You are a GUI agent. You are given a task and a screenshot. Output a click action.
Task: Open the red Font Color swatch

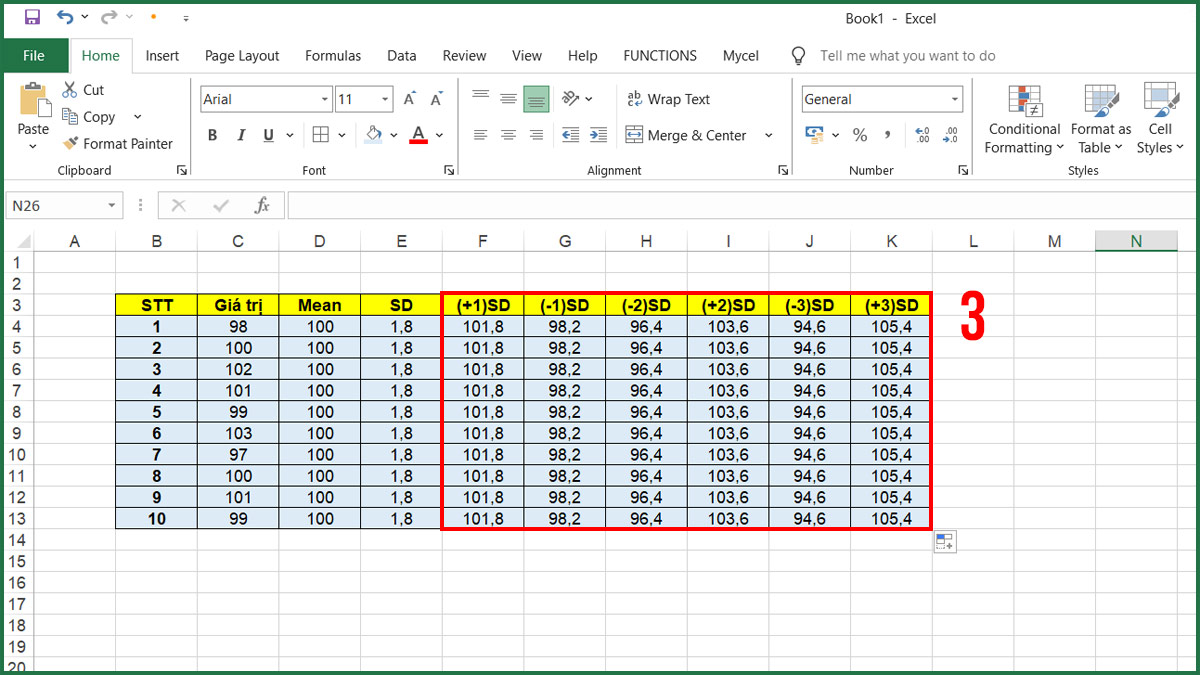pyautogui.click(x=420, y=135)
